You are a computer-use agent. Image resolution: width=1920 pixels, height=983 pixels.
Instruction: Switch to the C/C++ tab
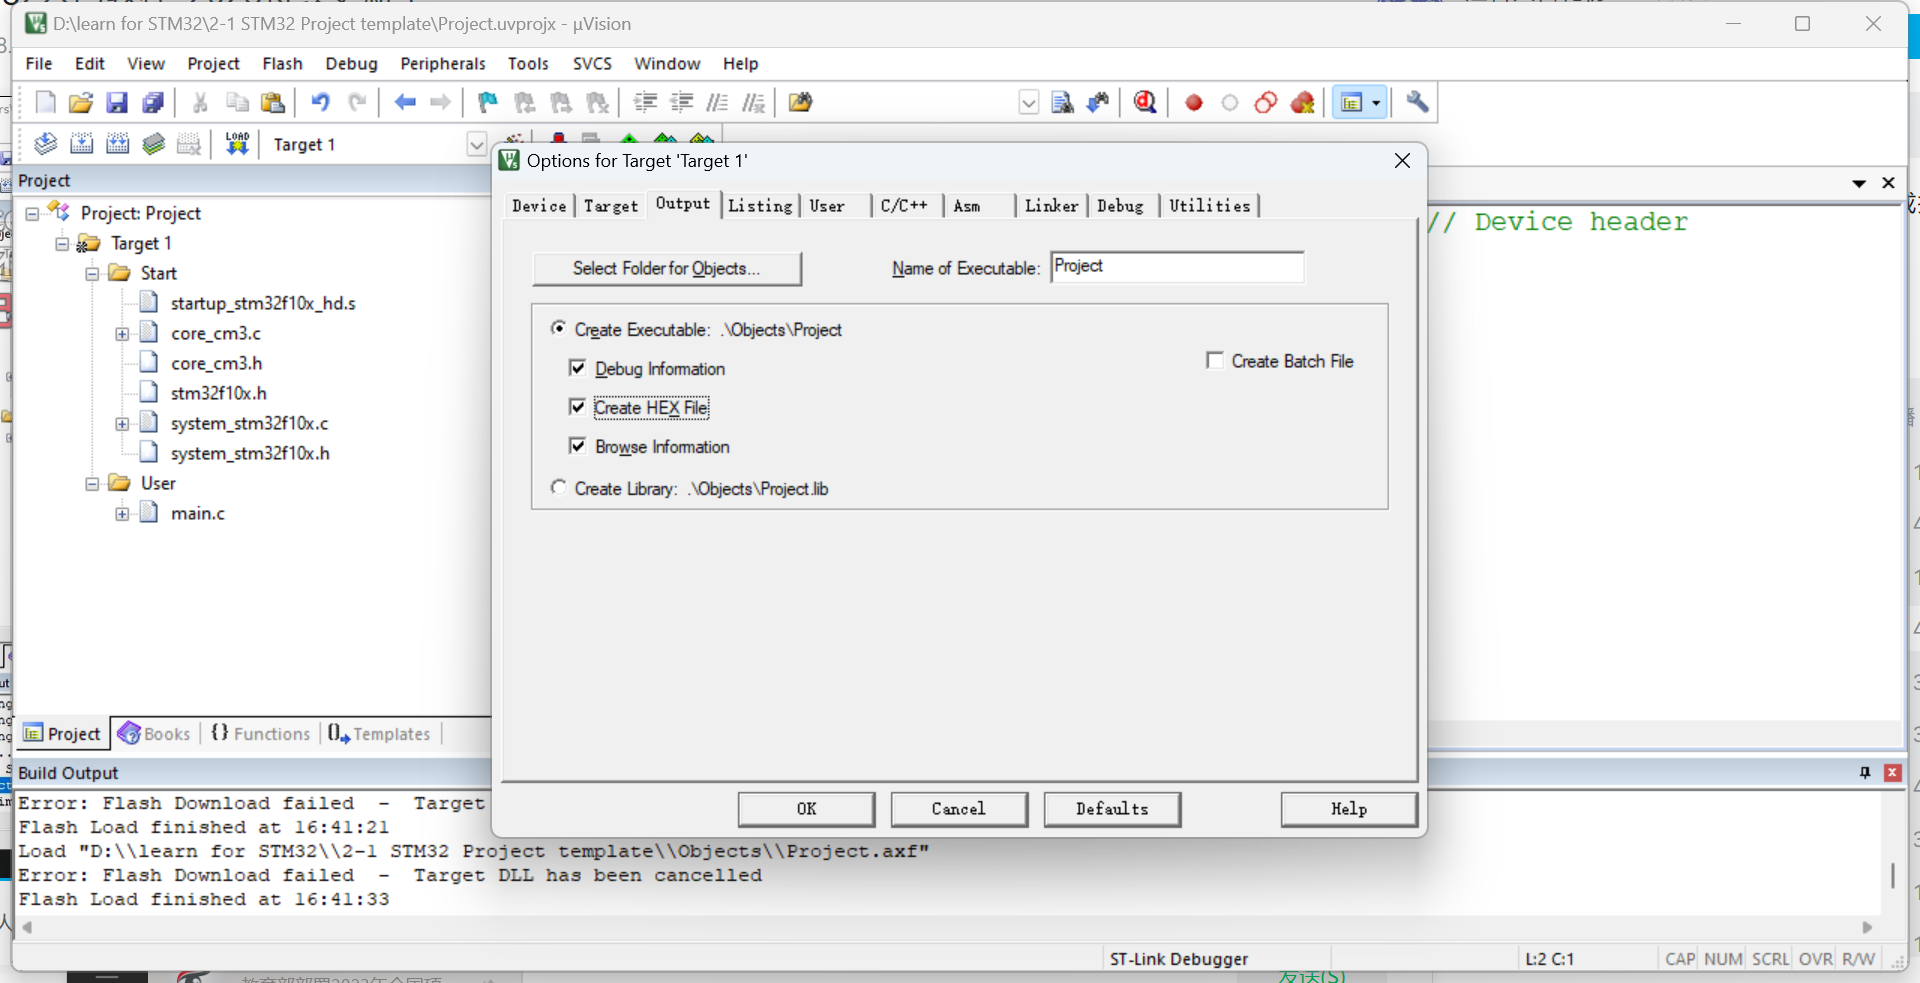tap(904, 206)
